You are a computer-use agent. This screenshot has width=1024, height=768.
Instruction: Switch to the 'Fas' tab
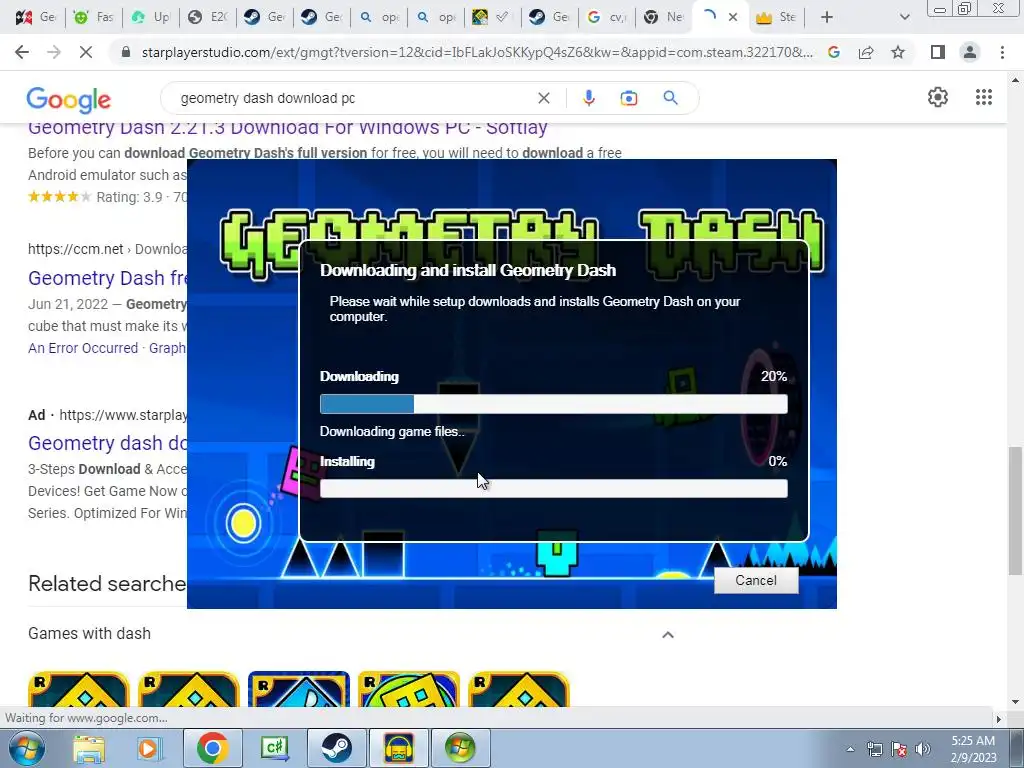click(93, 17)
